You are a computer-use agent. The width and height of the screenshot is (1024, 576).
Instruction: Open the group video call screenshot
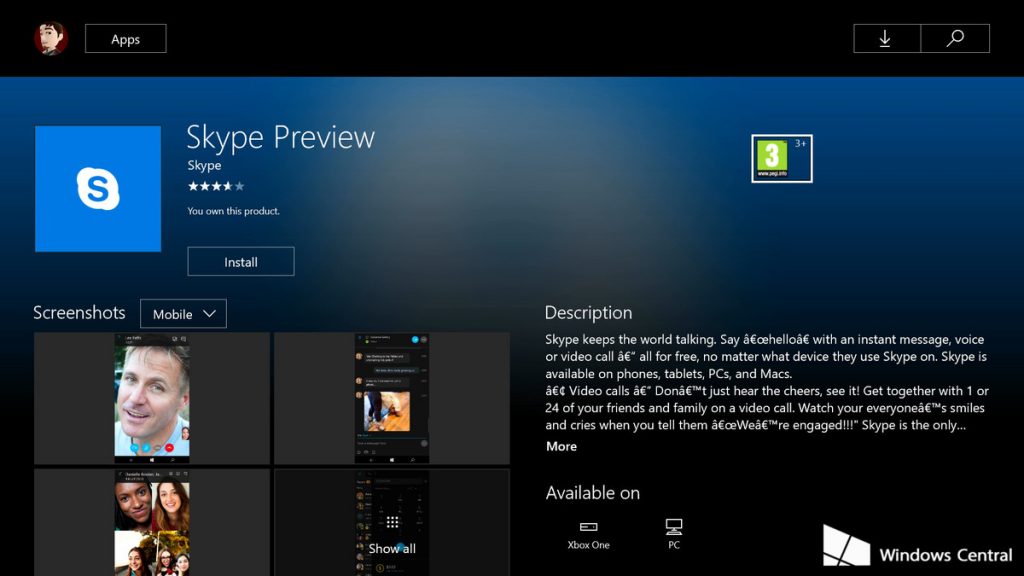[x=152, y=522]
